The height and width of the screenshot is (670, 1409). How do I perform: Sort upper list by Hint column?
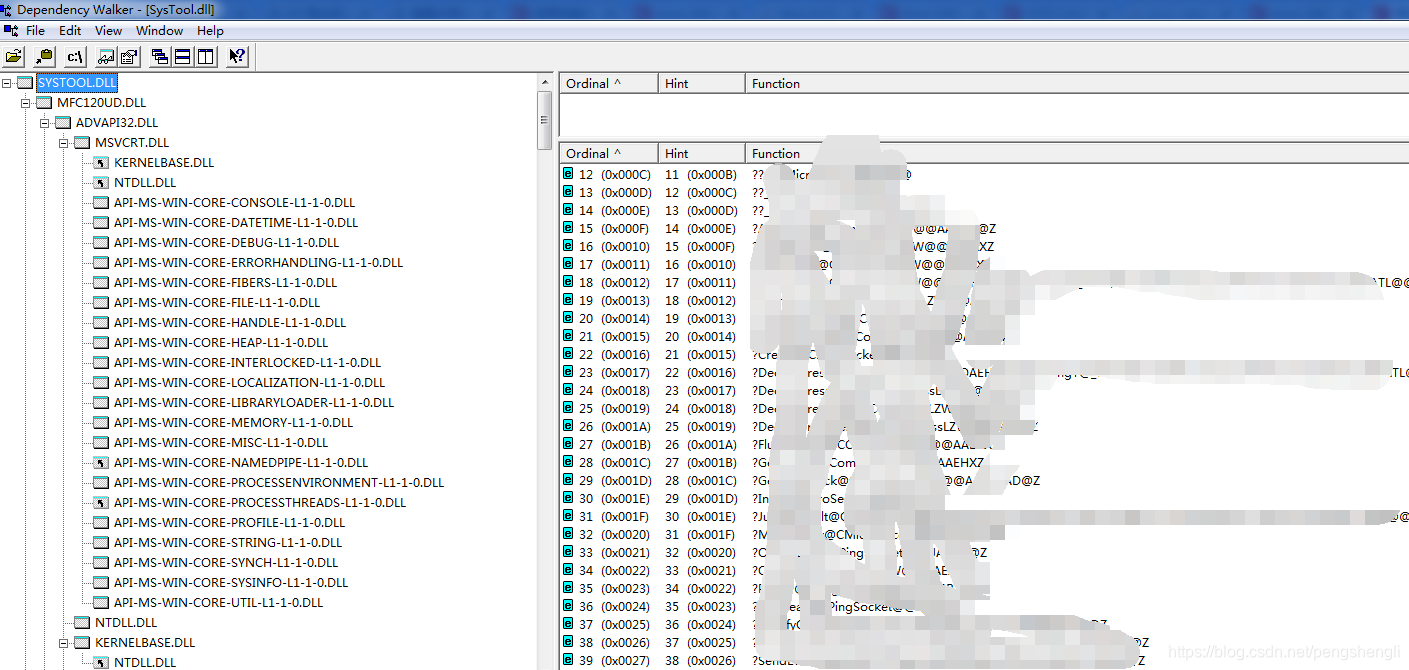(701, 83)
